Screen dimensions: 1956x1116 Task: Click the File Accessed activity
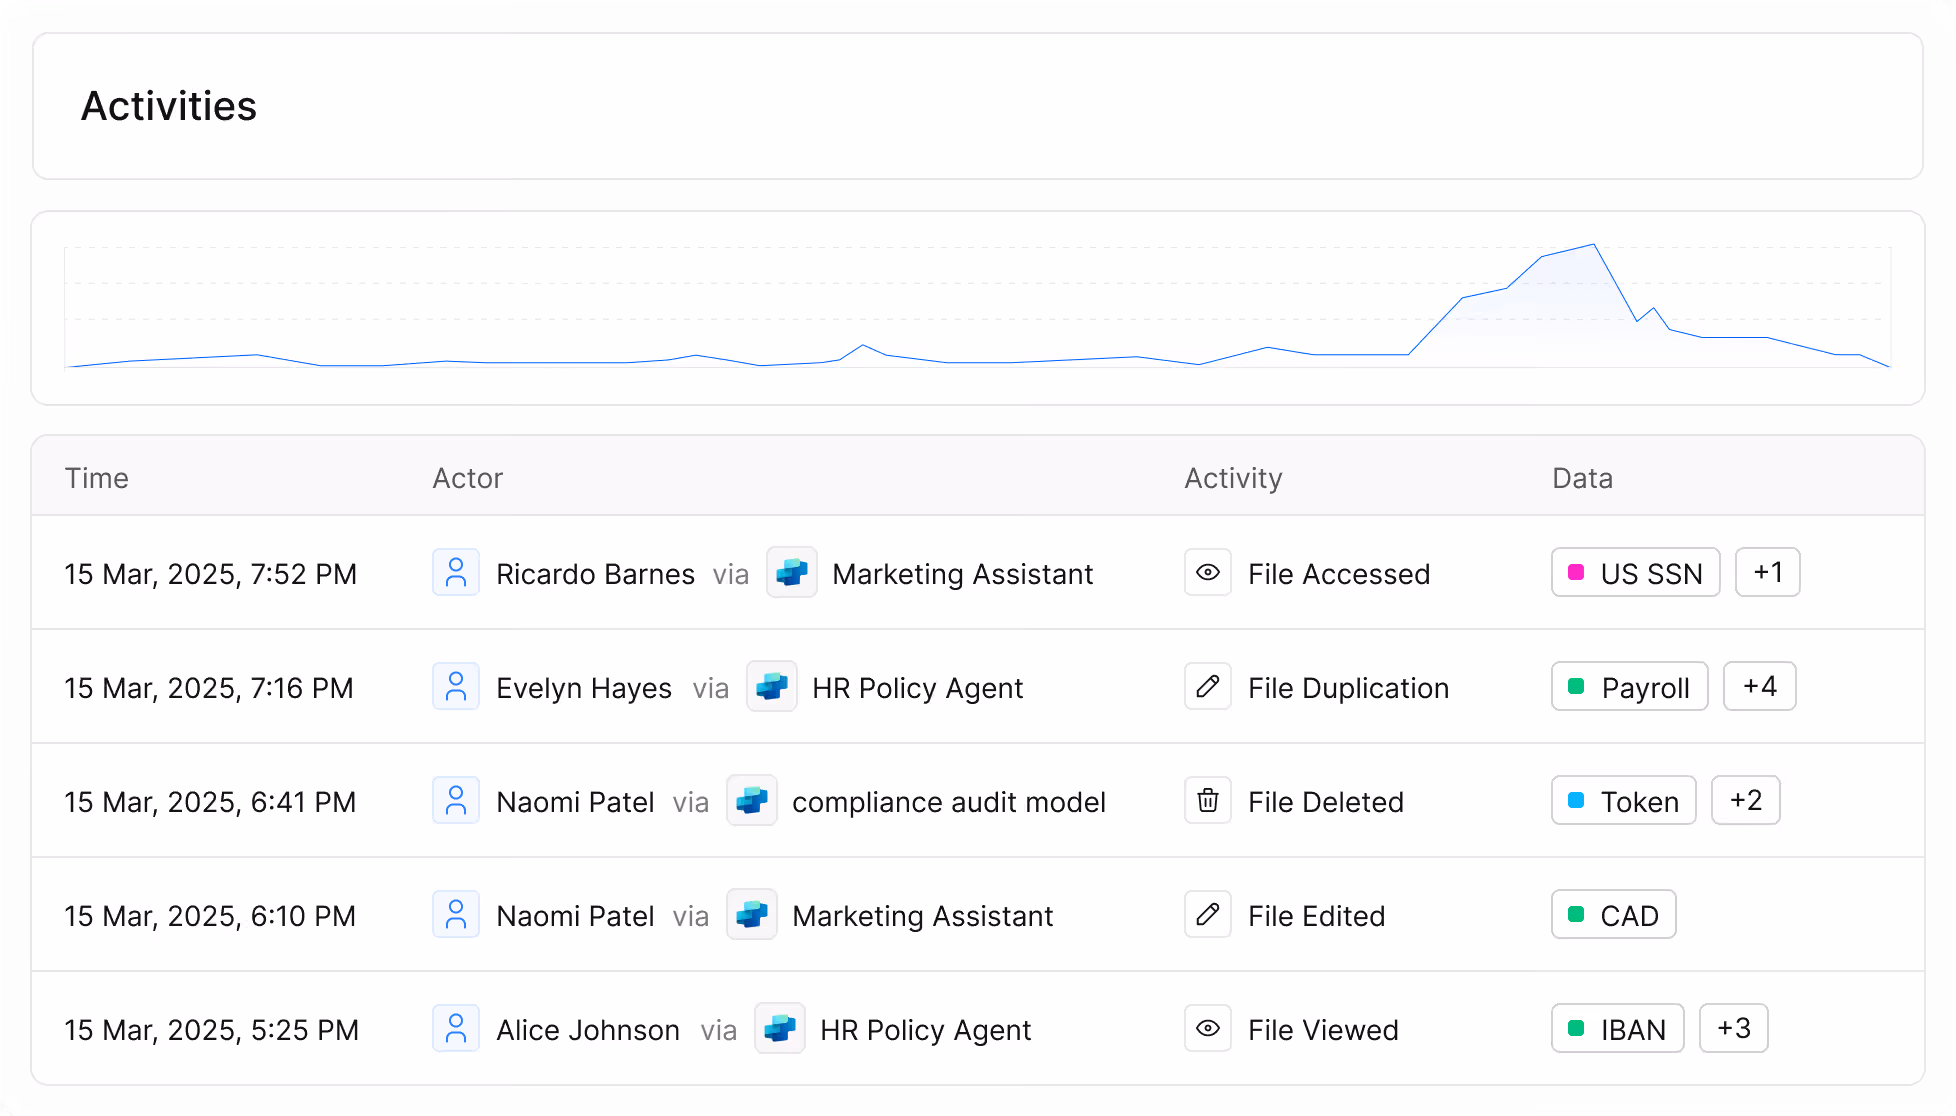click(1339, 574)
